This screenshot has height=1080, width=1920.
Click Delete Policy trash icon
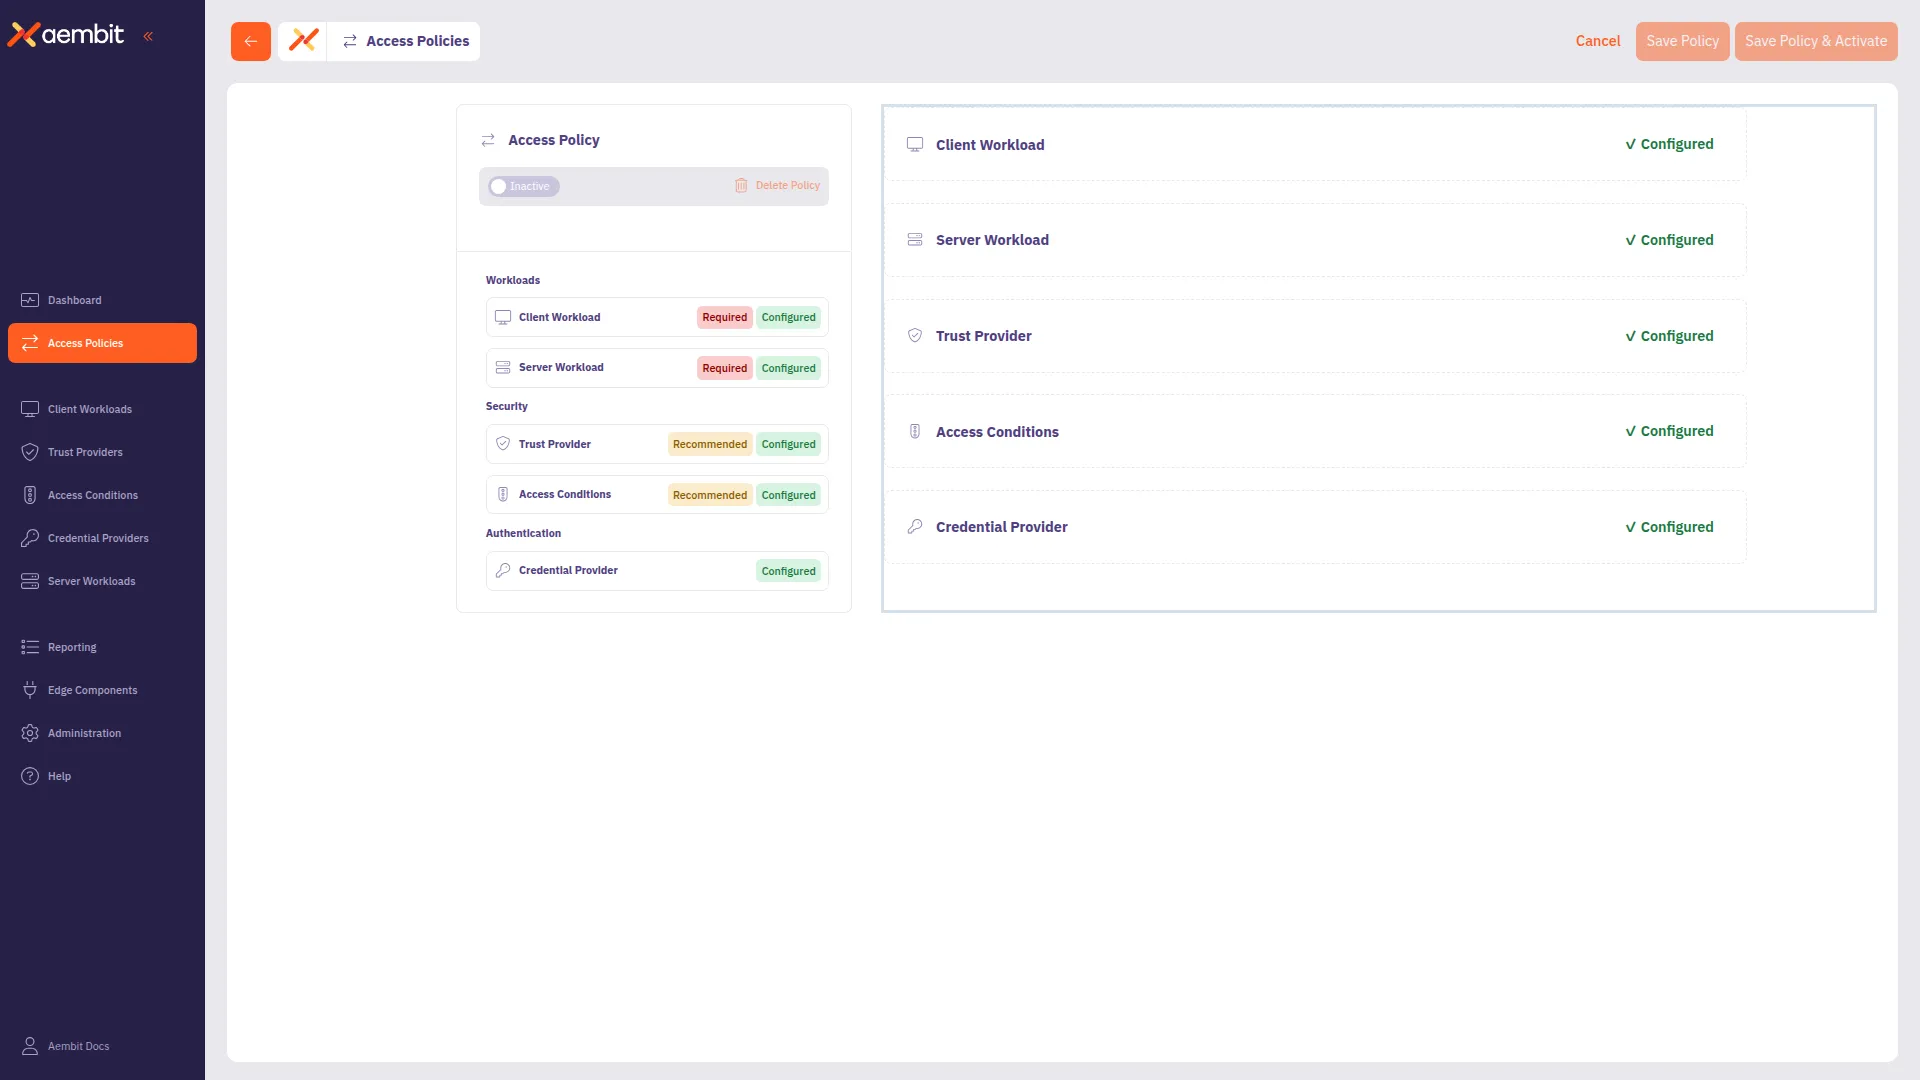tap(741, 186)
